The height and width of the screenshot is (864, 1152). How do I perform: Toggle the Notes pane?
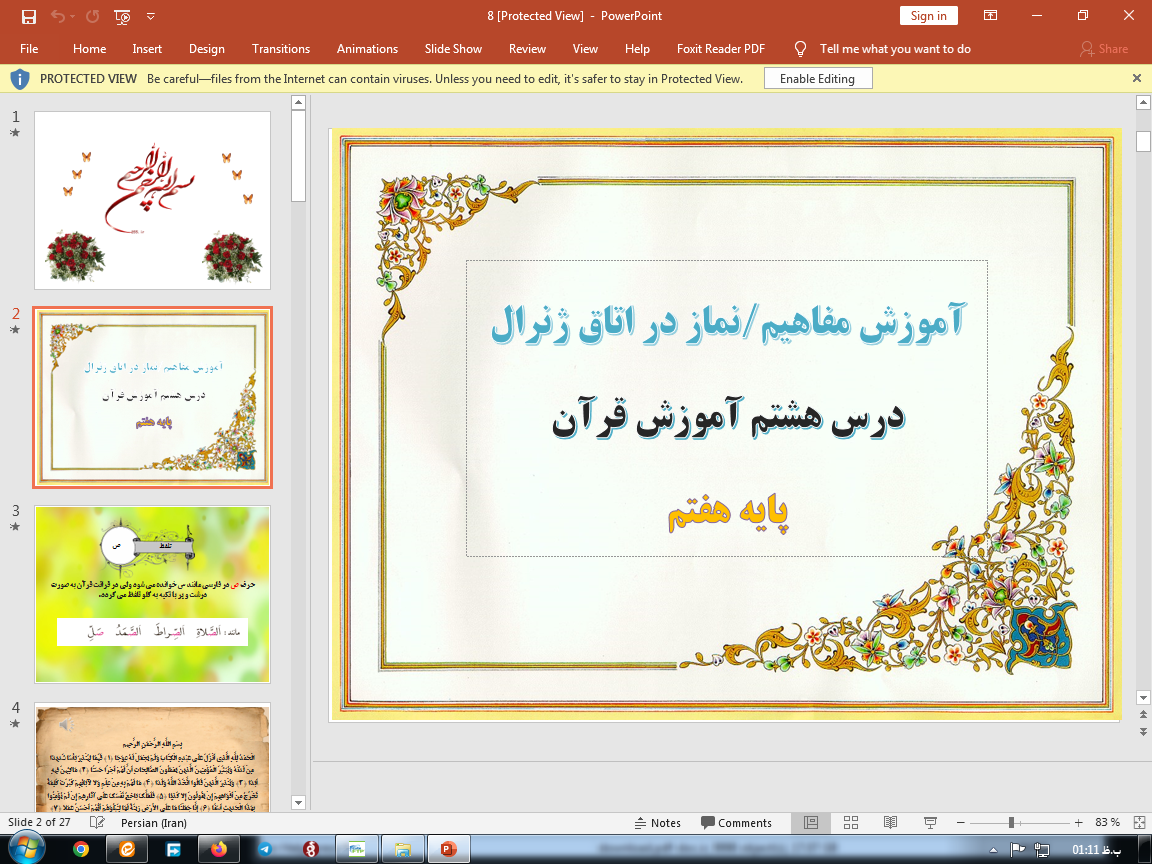658,823
